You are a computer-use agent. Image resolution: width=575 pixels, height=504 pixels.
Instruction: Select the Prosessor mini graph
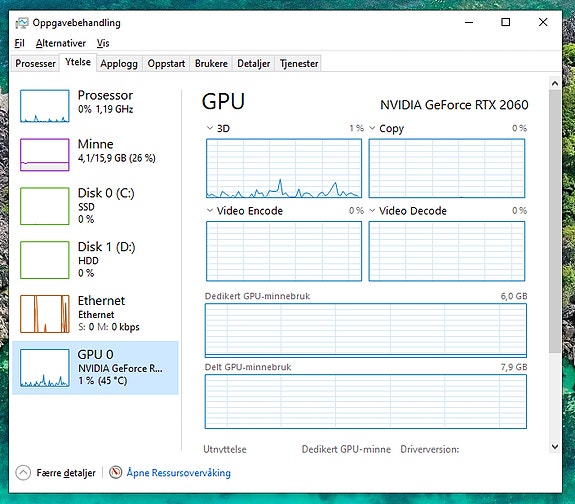tap(45, 106)
